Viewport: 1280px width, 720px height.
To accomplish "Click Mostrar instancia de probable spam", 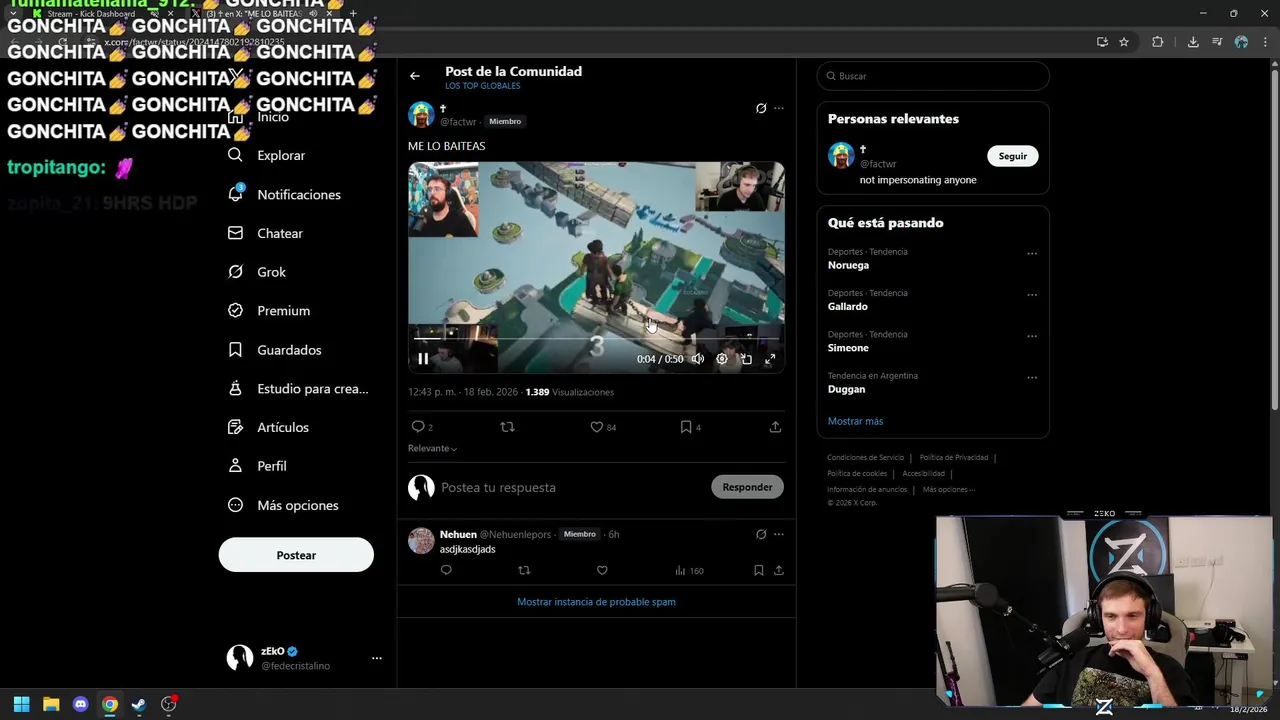I will (596, 602).
